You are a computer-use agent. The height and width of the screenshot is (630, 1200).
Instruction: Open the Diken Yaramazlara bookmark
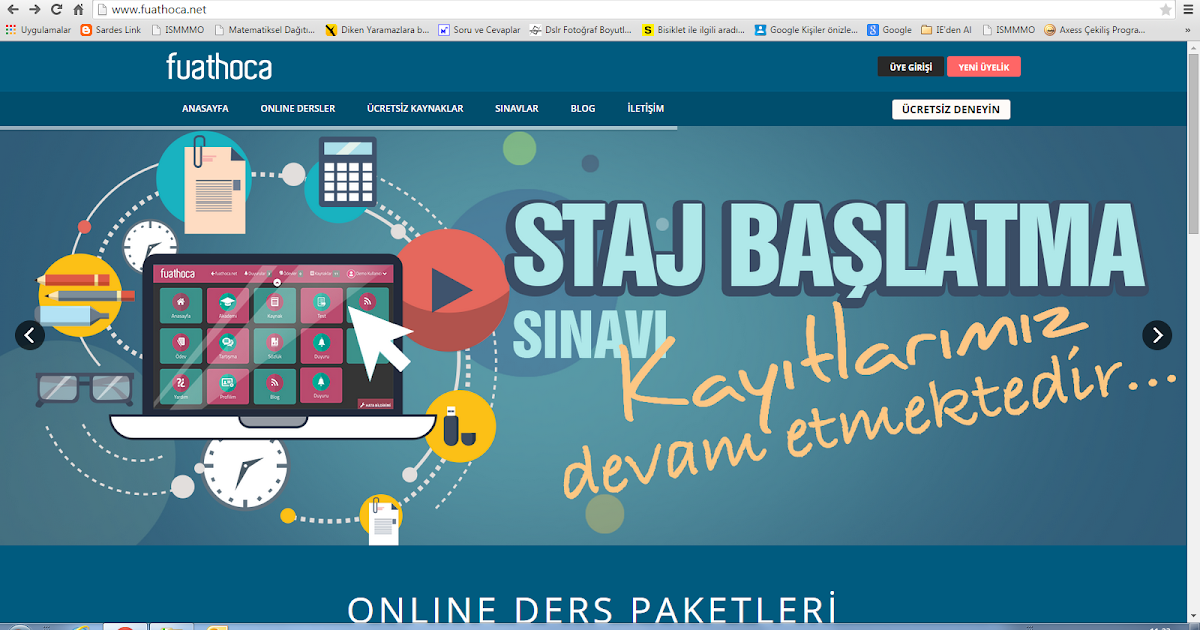point(377,30)
